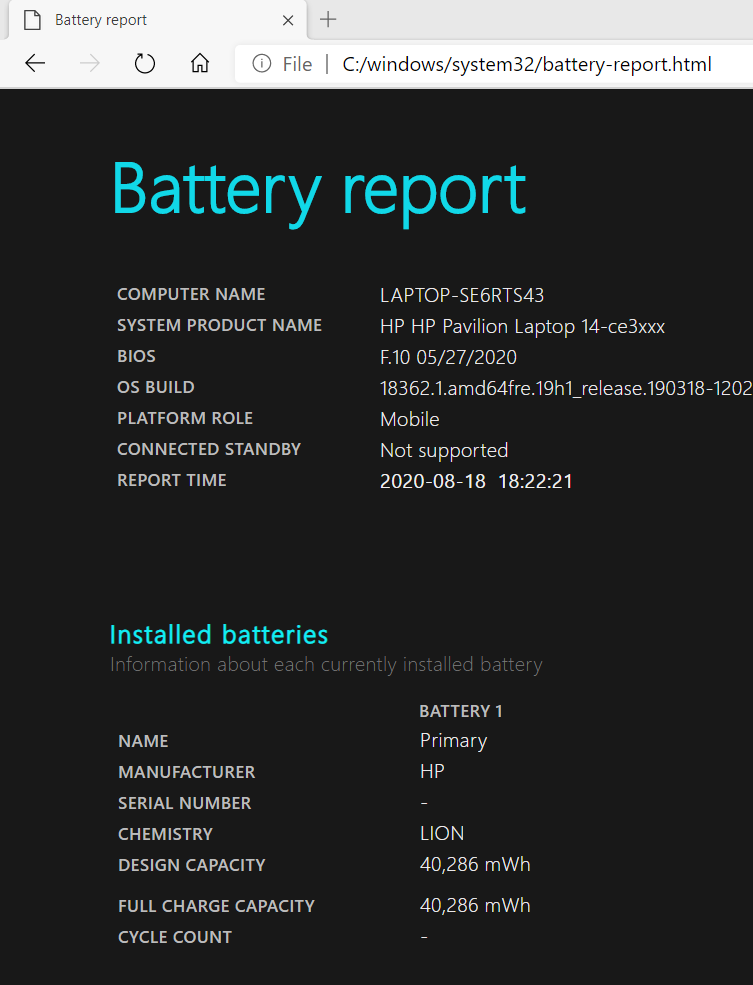This screenshot has height=985, width=753.
Task: Select the Battery report browser tab
Action: 158,20
